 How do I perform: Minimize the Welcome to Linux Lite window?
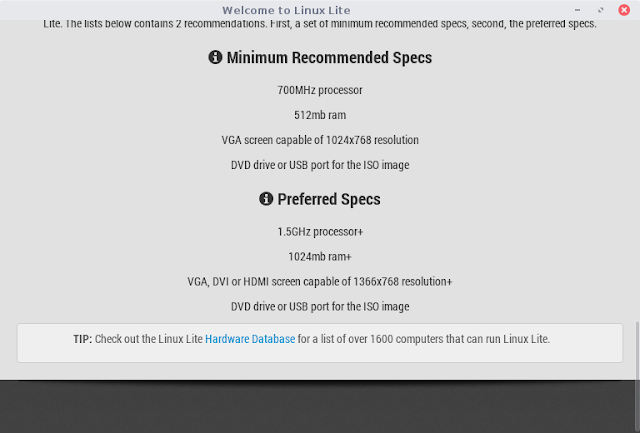point(577,10)
